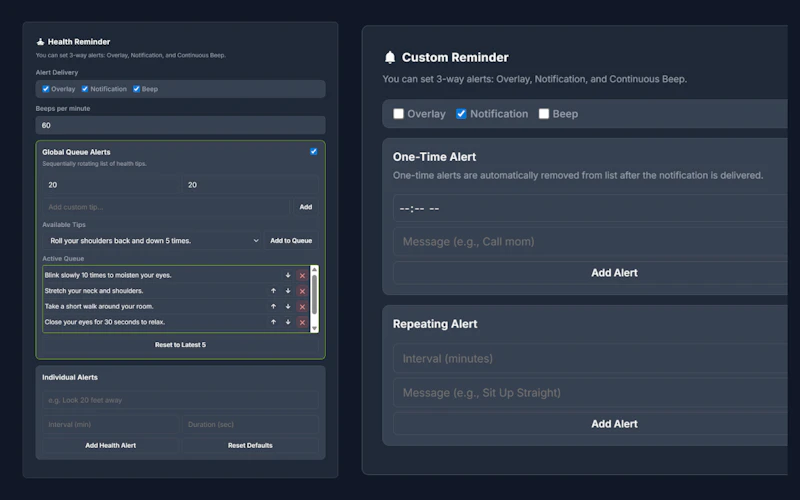Screen dimensions: 800x500
Task: Move 'Stretch your neck and shoulders' down
Action: (288, 291)
